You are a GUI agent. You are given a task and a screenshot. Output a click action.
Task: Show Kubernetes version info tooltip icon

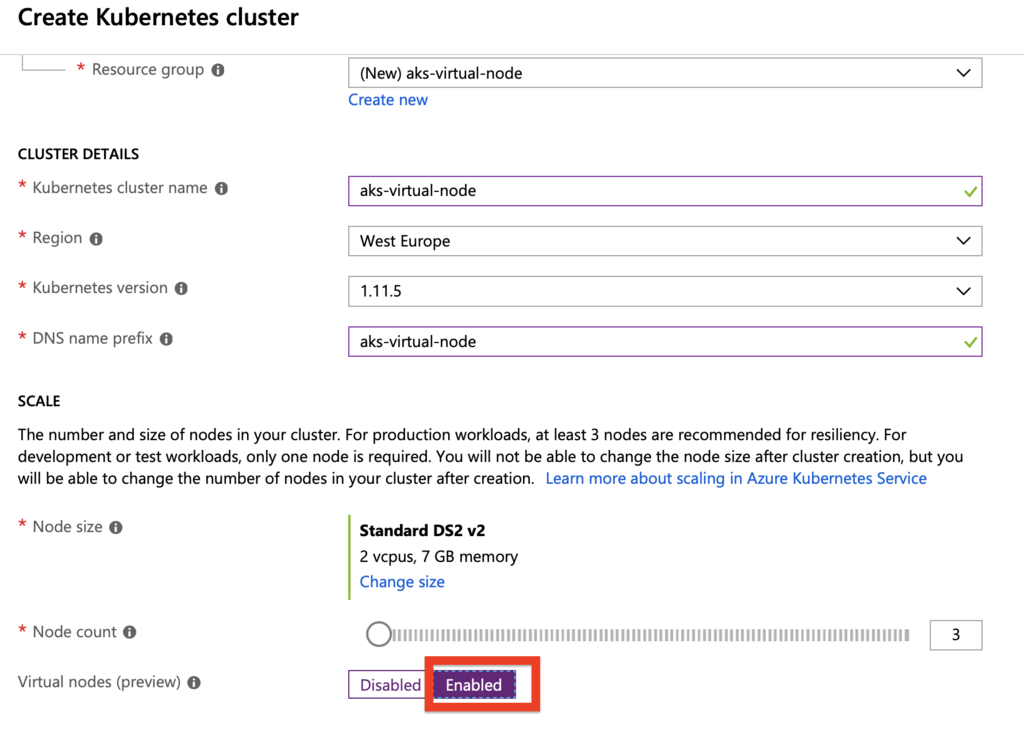pos(181,289)
